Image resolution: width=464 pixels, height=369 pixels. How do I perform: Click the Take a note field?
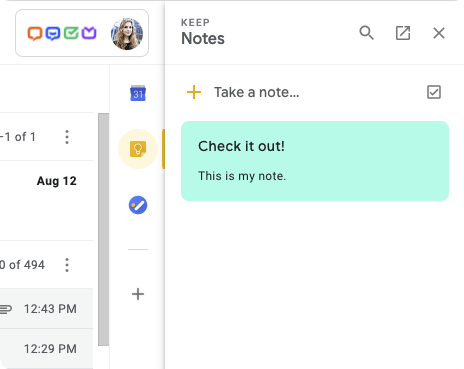pyautogui.click(x=256, y=92)
